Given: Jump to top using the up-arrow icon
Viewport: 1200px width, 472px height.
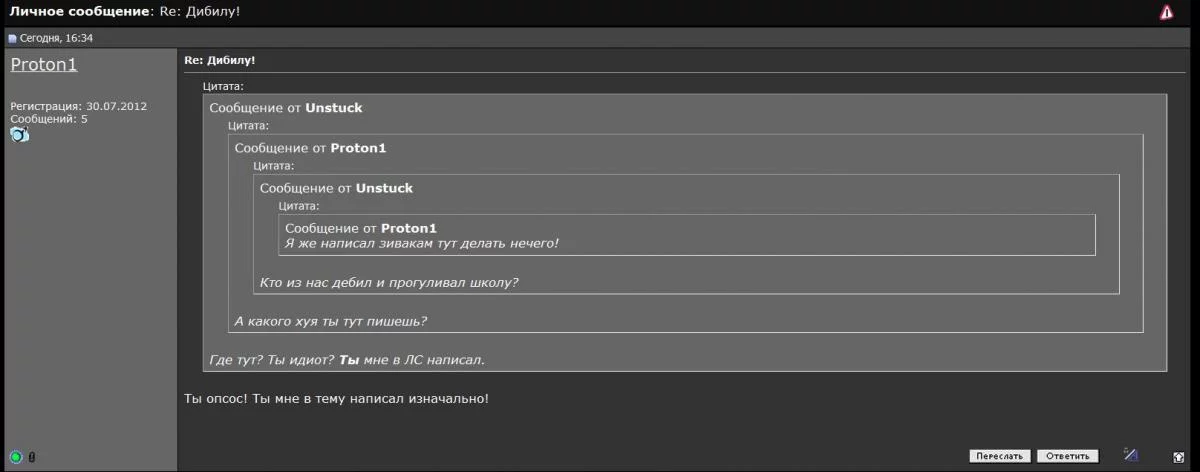Looking at the screenshot, I should click(1179, 456).
